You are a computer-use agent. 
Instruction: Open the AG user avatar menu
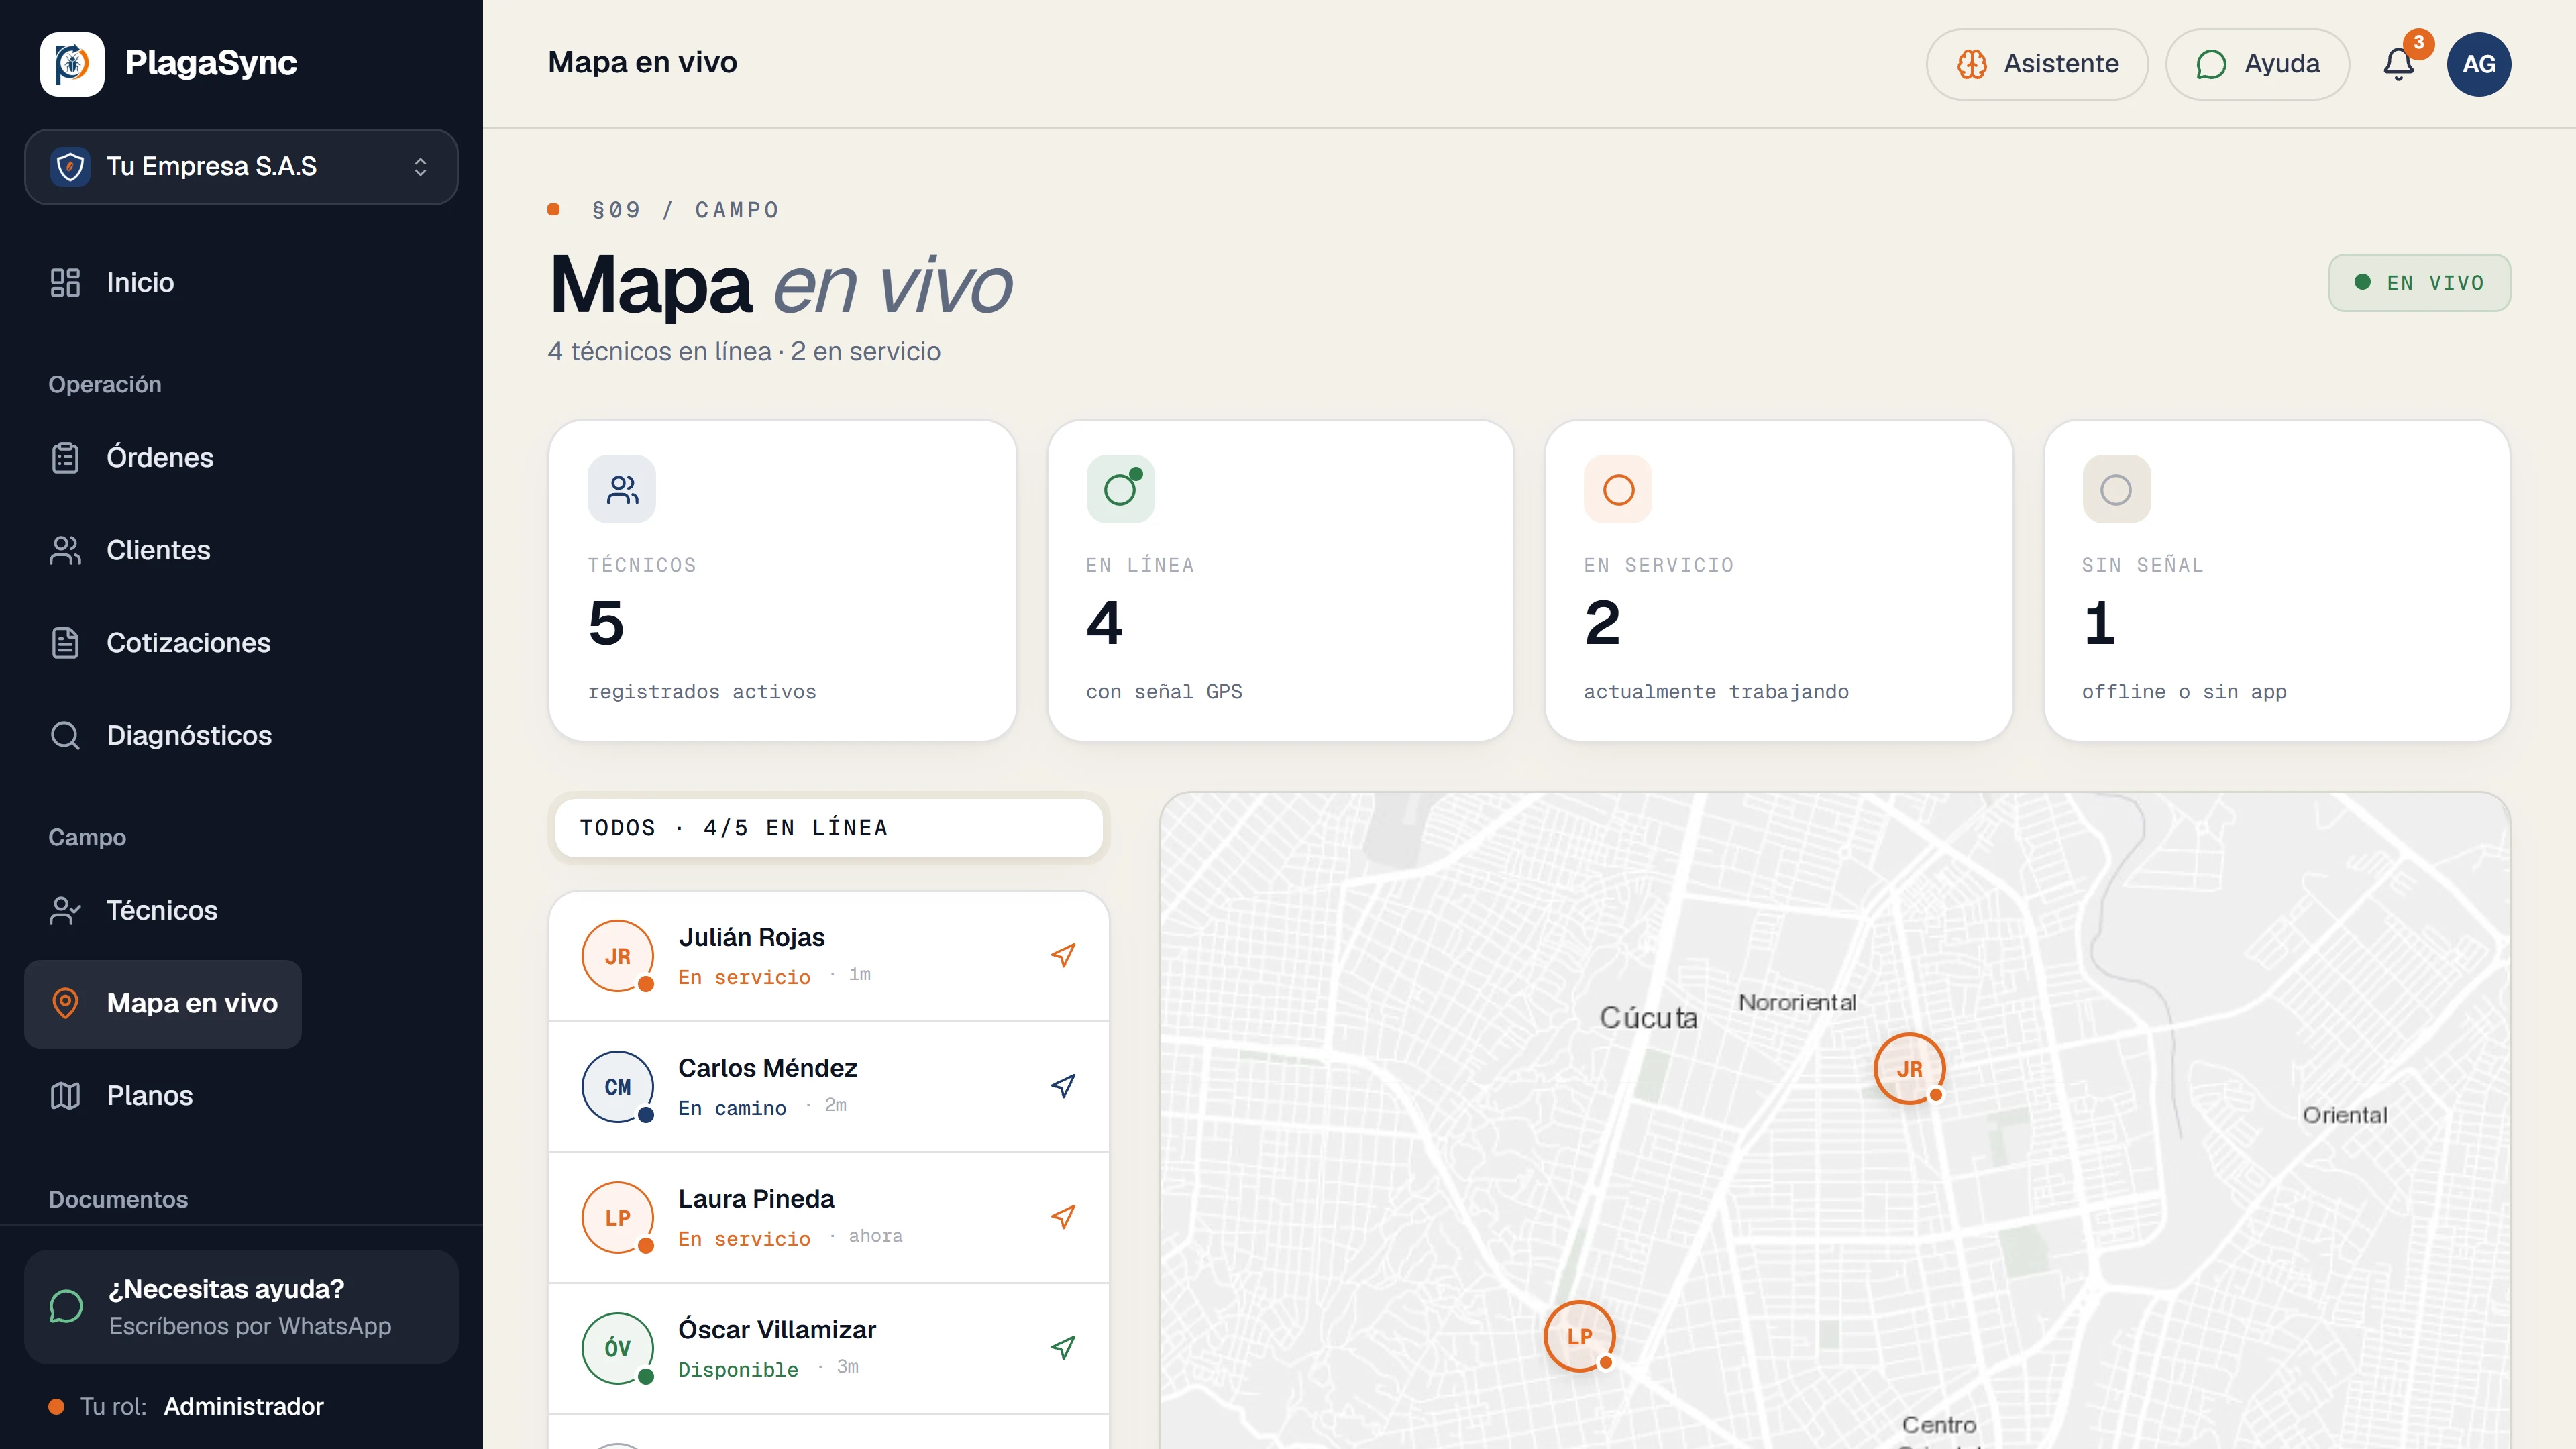click(2479, 64)
